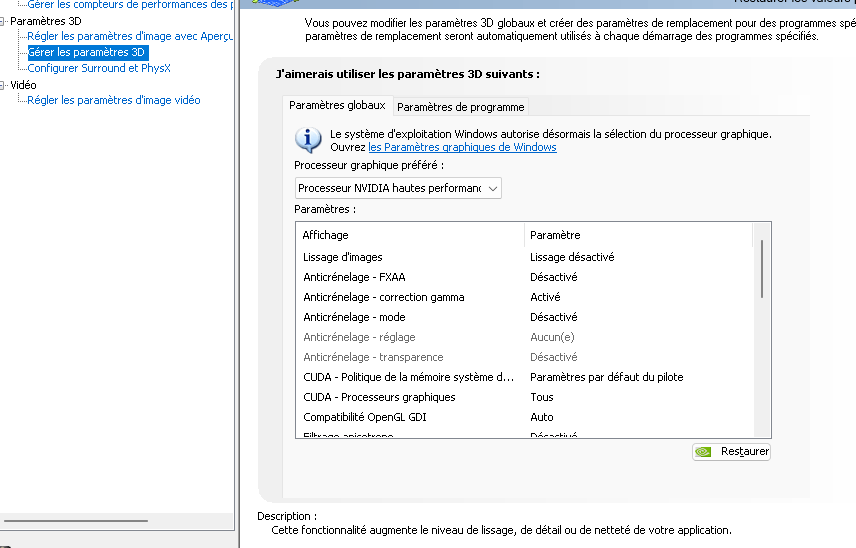Switch to Paramètres de programme tab
Screen dimensions: 856x548
(461, 107)
